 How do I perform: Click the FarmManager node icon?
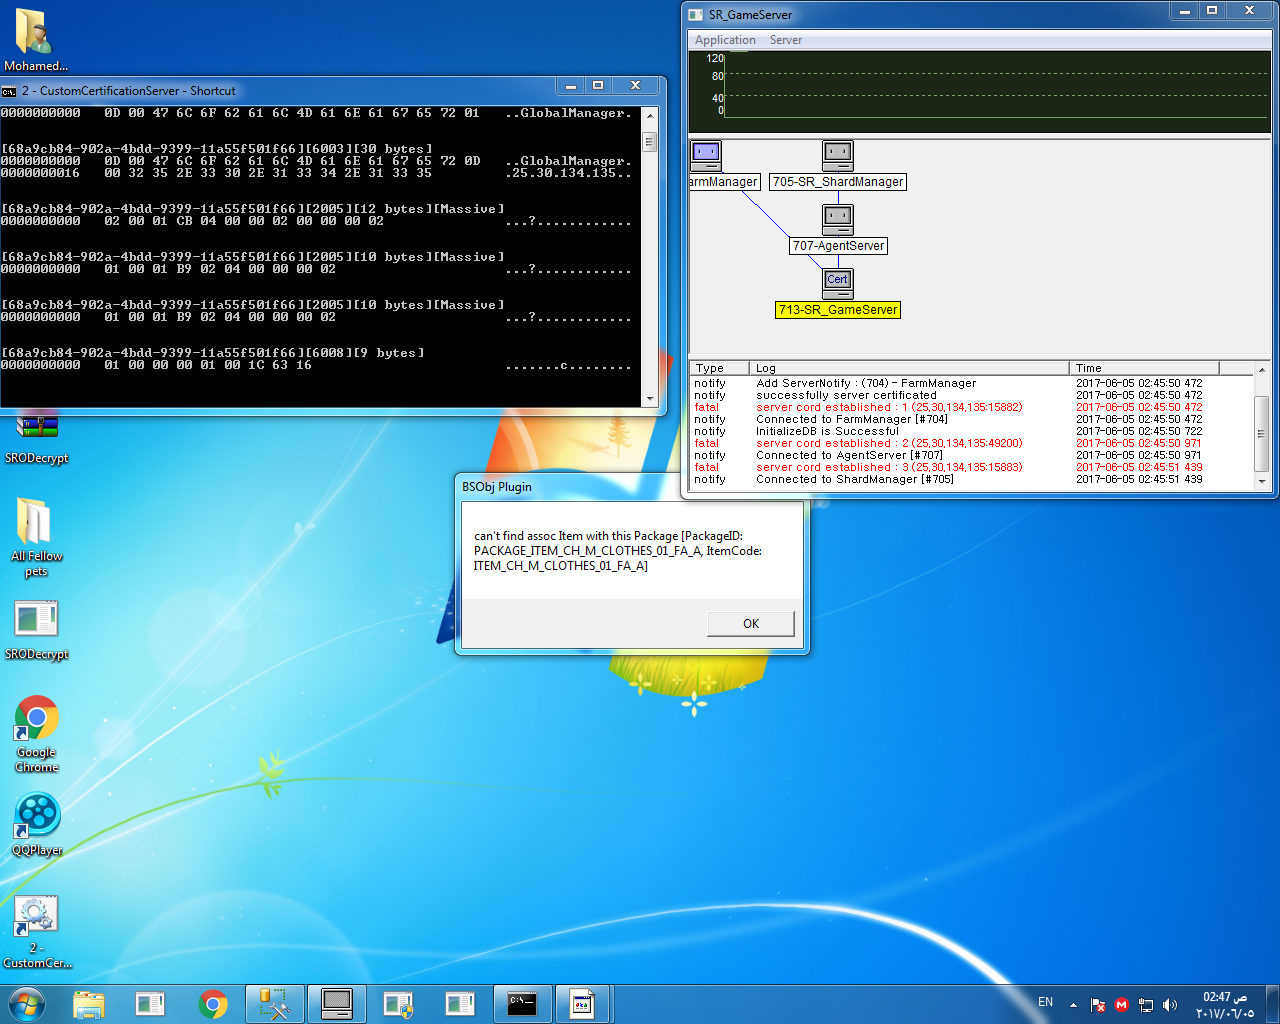tap(705, 156)
